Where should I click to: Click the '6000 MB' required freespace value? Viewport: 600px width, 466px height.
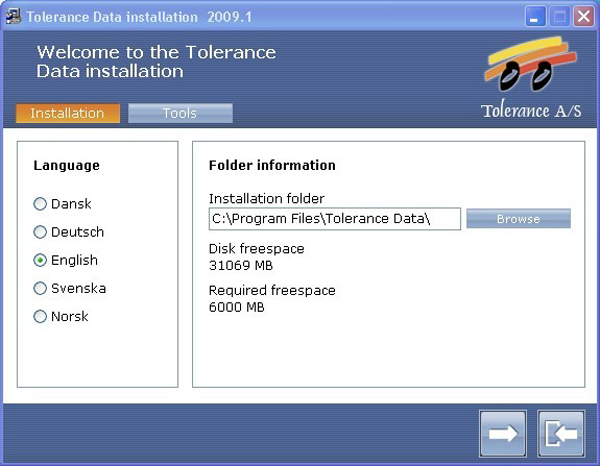click(x=236, y=307)
